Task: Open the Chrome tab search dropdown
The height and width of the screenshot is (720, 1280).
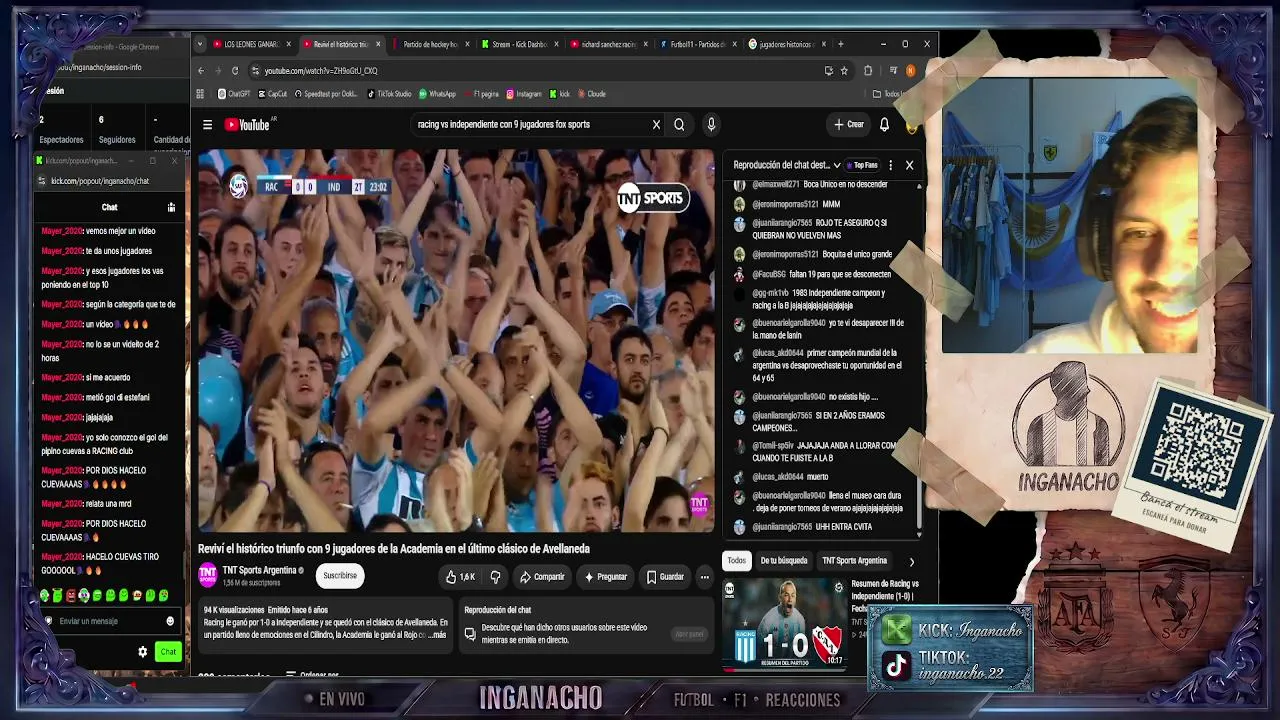Action: coord(200,44)
